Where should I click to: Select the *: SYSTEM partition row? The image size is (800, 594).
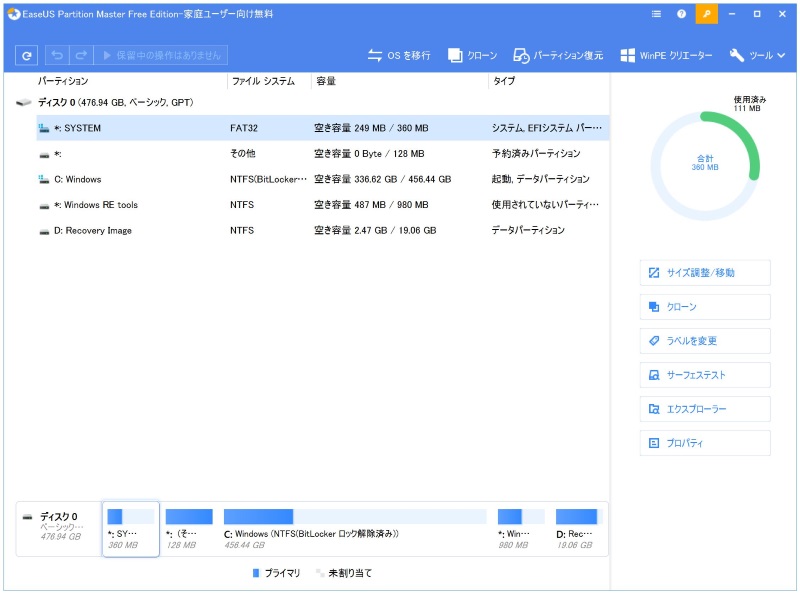[x=323, y=128]
